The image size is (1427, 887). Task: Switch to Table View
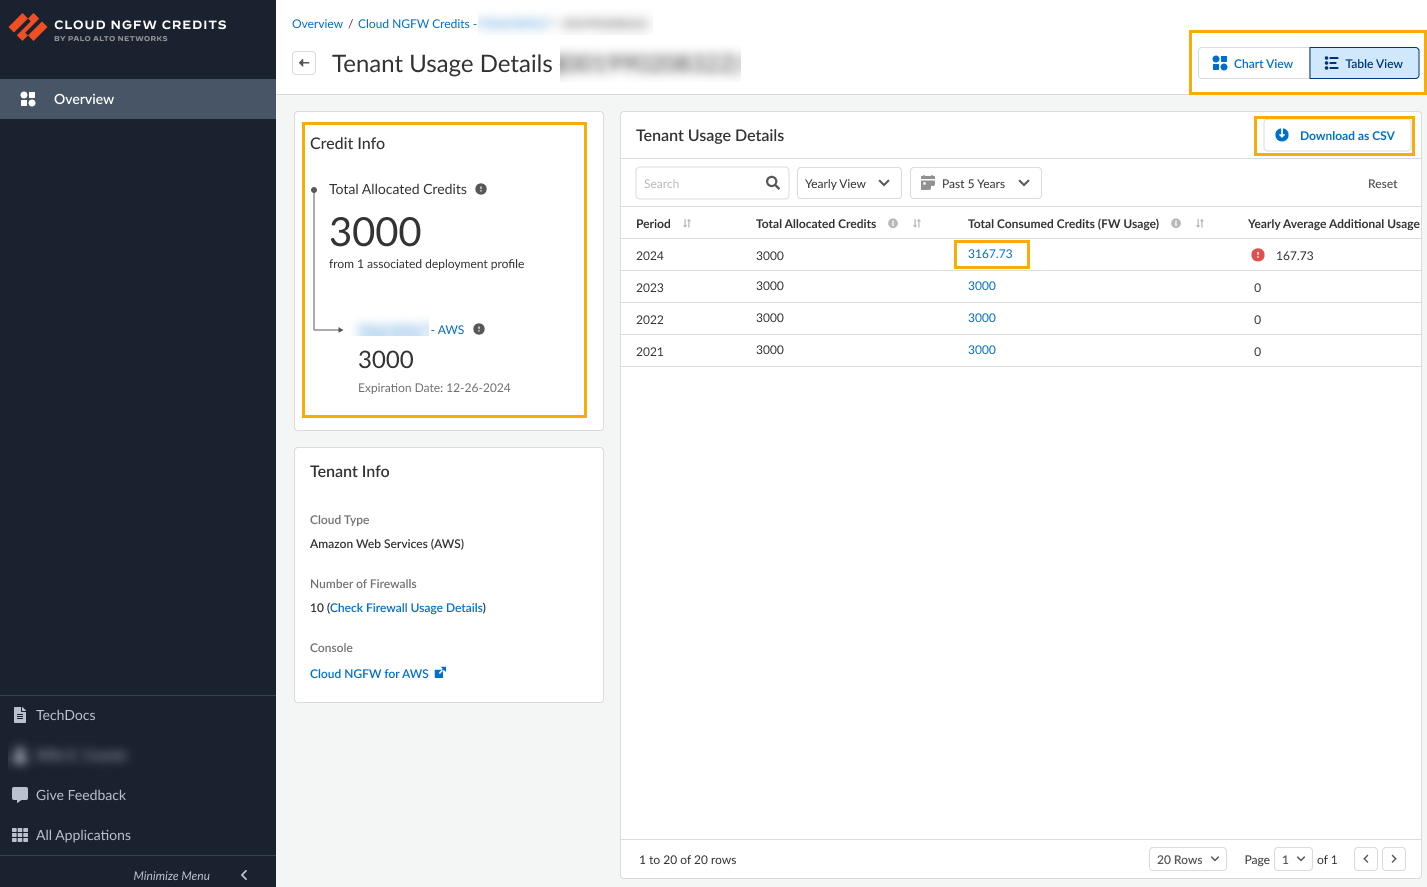(x=1364, y=63)
